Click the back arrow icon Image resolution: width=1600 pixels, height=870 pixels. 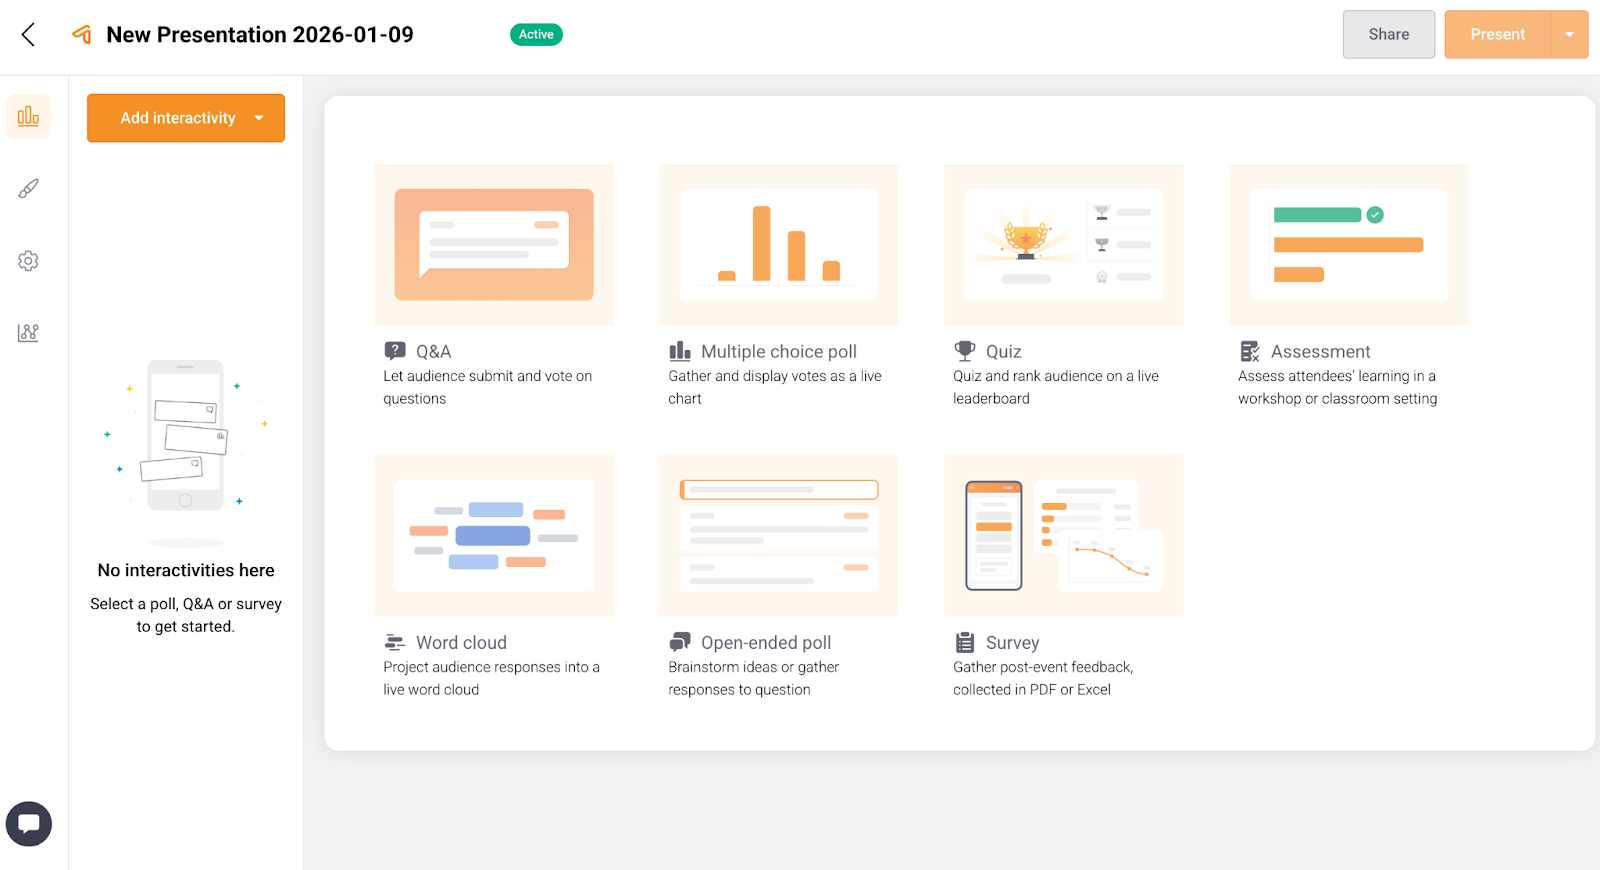click(28, 35)
